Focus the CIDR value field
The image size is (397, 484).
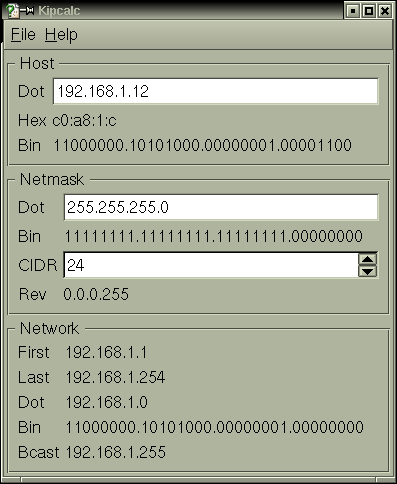[211, 265]
